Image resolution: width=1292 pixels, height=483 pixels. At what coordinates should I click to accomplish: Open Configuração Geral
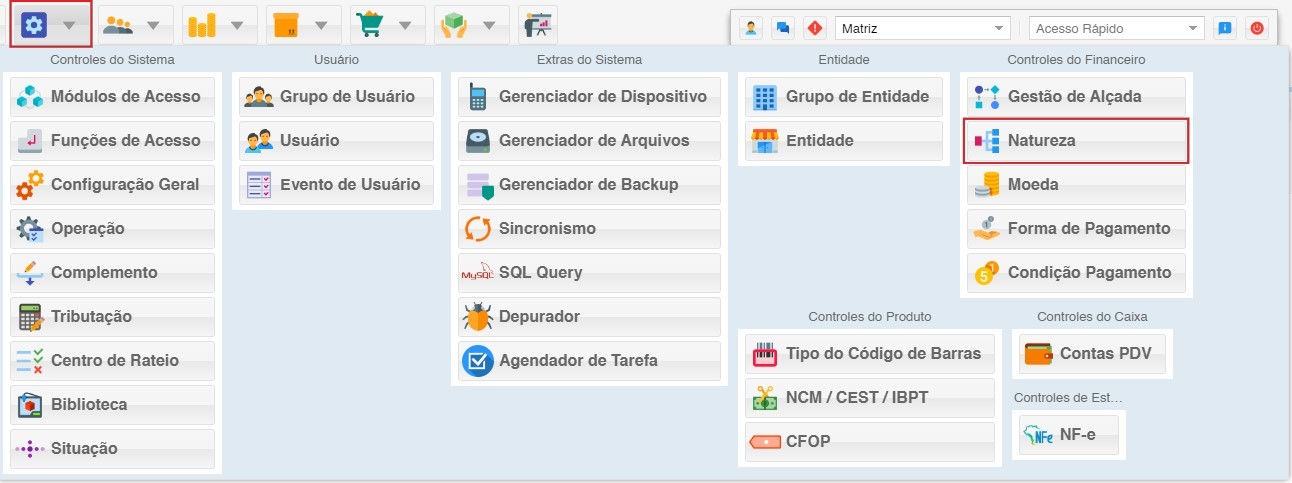click(x=113, y=185)
